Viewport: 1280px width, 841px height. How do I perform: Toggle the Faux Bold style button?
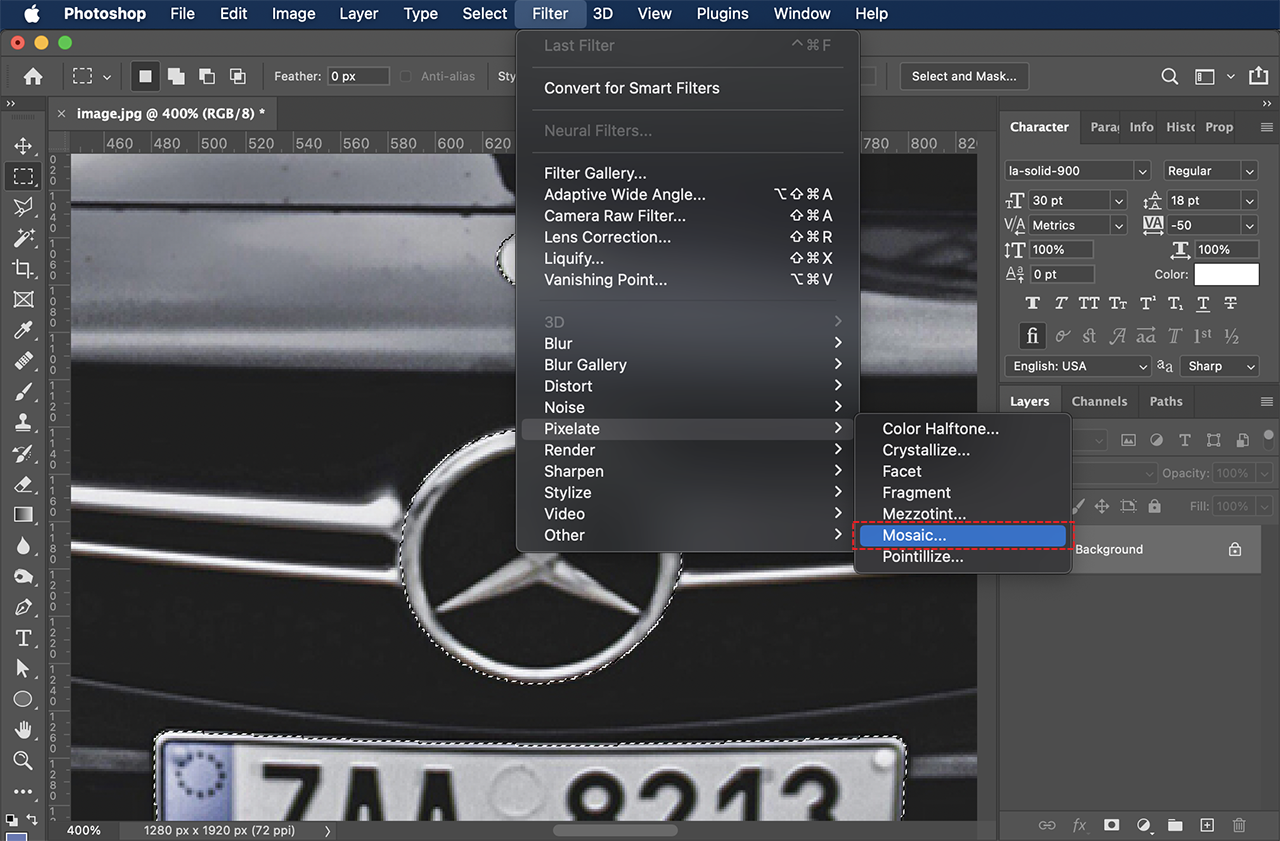point(1033,303)
